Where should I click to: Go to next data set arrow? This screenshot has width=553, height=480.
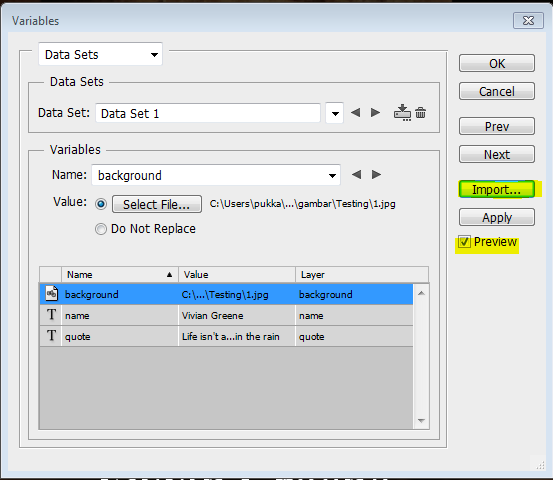coord(376,113)
